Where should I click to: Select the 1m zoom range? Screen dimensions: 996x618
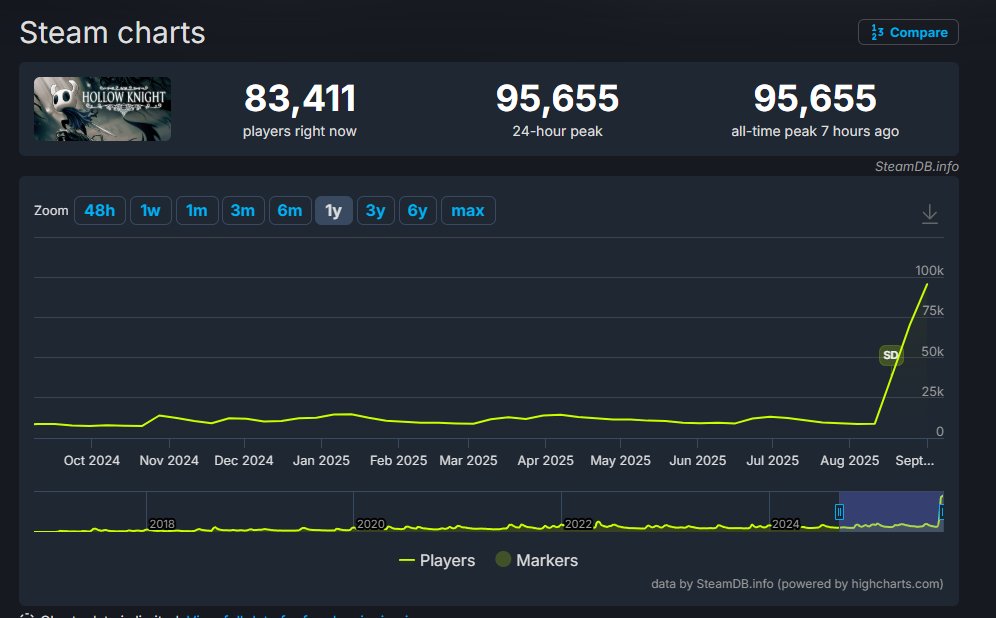[x=197, y=211]
